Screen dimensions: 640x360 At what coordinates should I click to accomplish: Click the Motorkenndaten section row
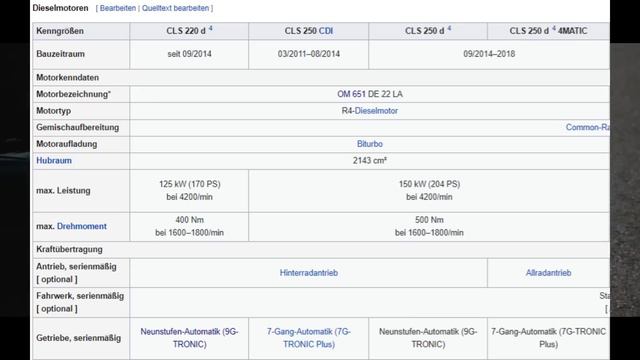click(321, 78)
